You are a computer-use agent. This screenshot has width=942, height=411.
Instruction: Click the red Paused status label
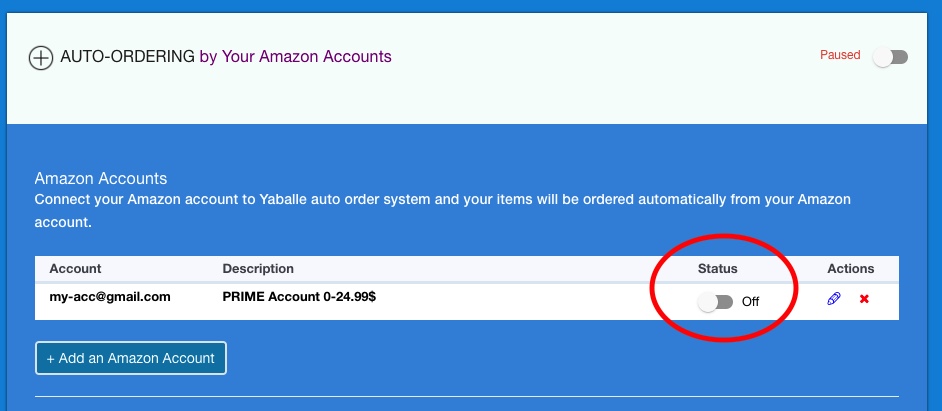pyautogui.click(x=840, y=55)
